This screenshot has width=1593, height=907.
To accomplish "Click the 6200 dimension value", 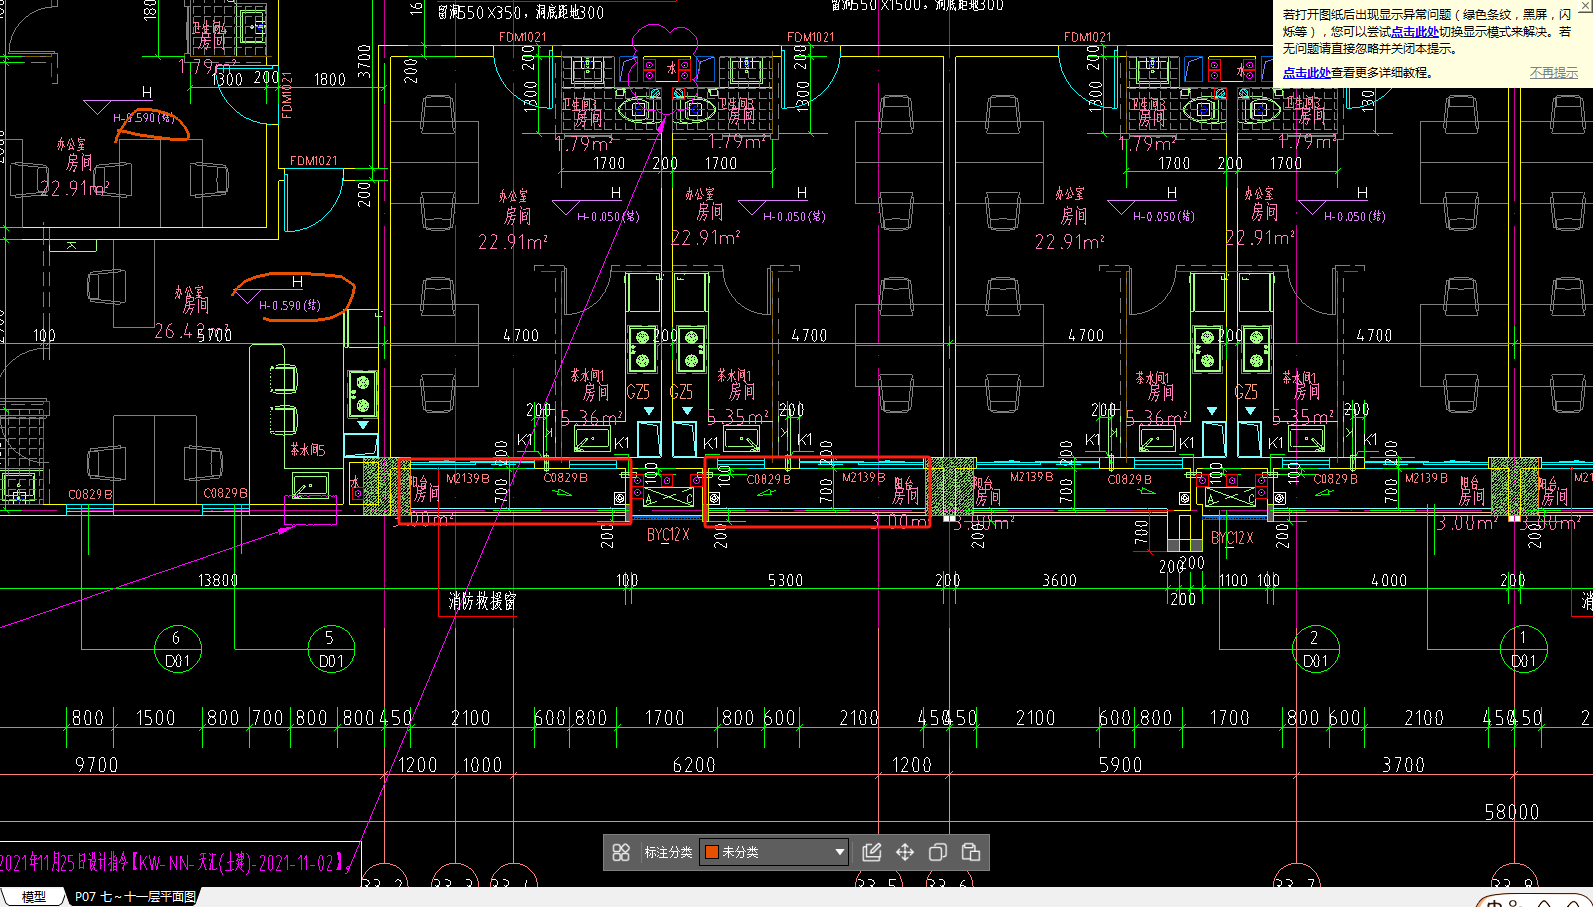I will pos(694,765).
